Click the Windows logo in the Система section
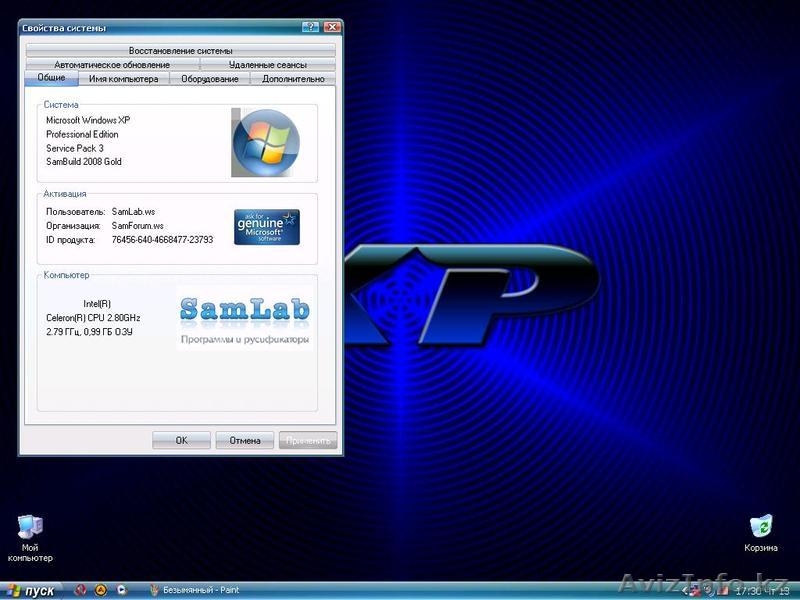 pyautogui.click(x=265, y=142)
